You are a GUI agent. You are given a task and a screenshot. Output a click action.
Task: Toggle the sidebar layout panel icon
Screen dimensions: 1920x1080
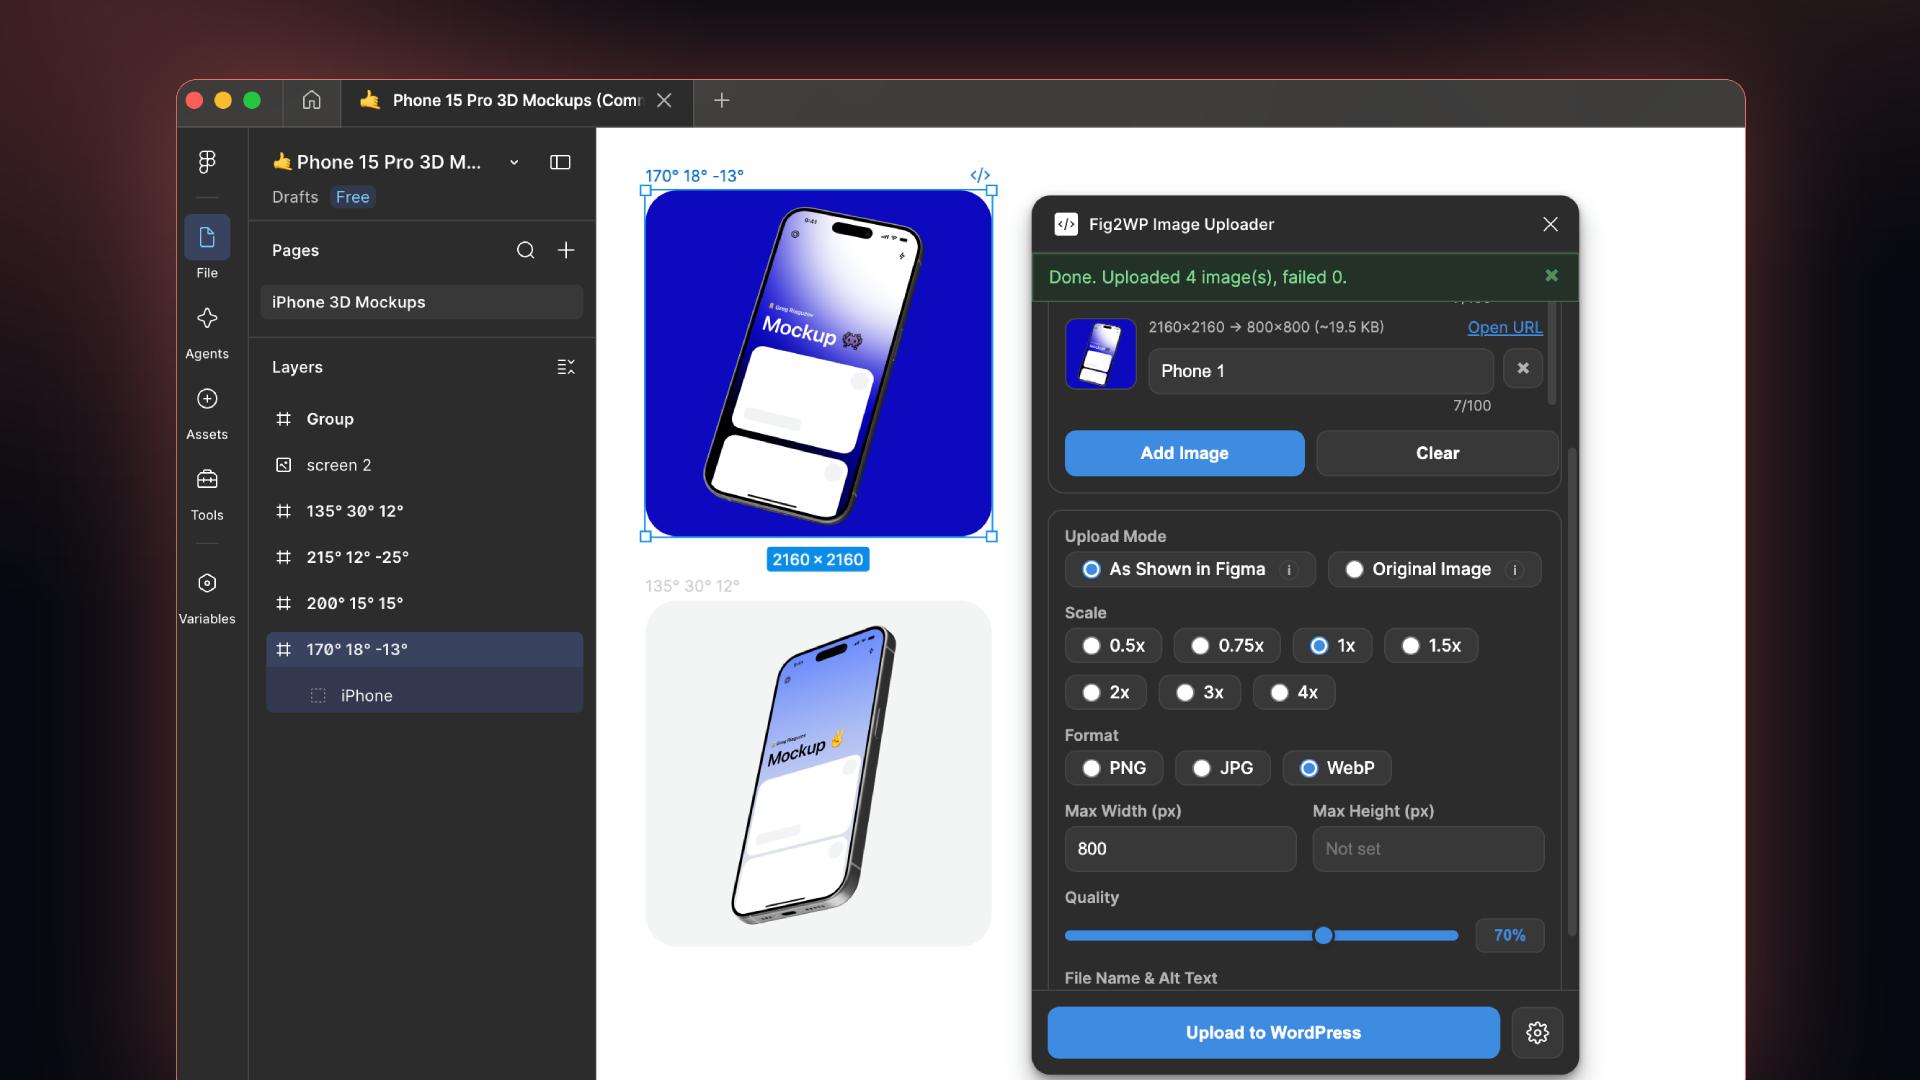tap(560, 162)
